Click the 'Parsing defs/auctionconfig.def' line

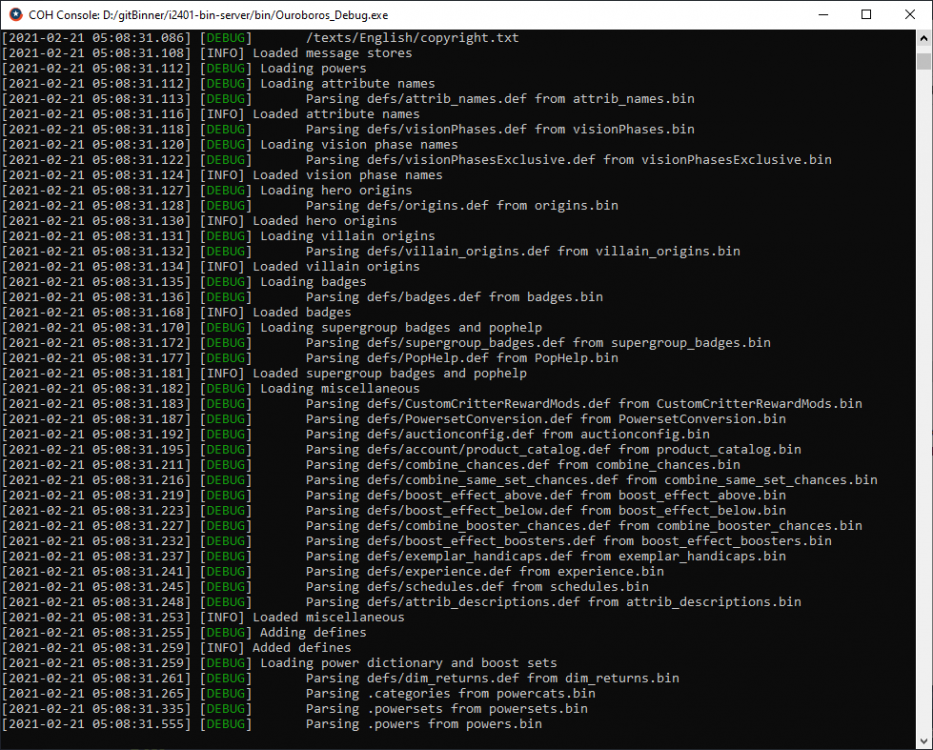(x=507, y=434)
